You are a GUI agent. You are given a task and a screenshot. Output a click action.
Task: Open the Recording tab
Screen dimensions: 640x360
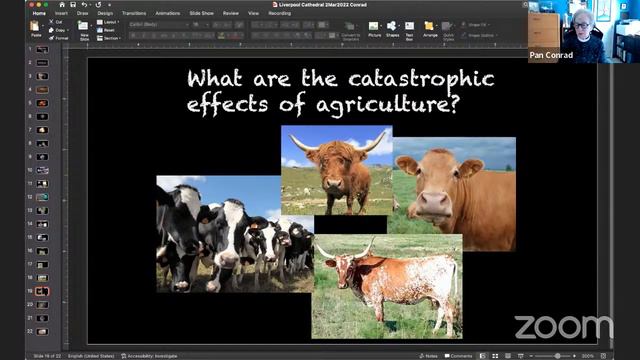(280, 13)
